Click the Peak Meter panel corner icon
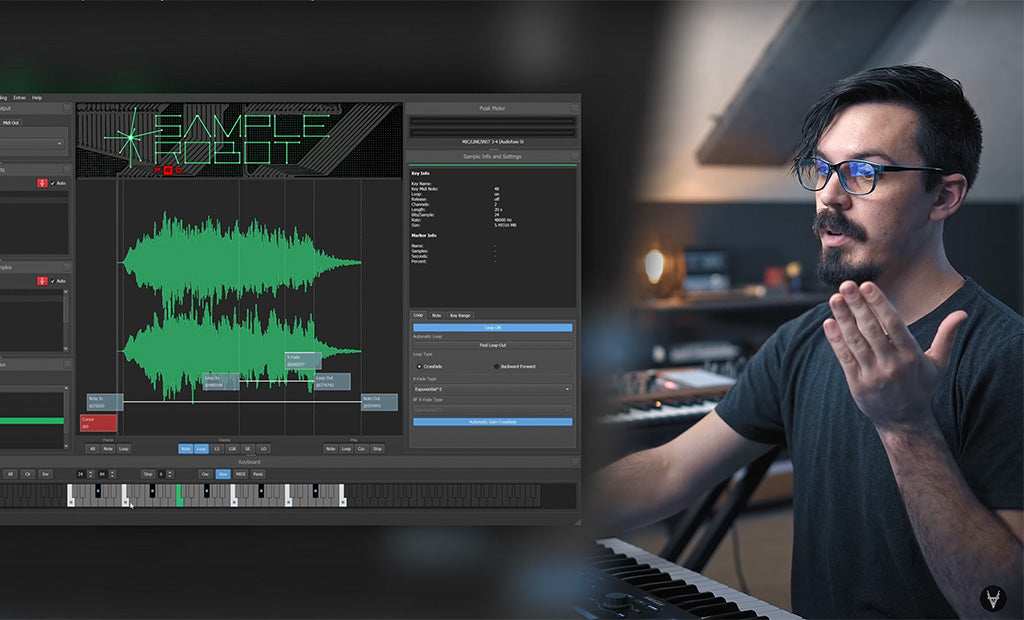Screen dimensions: 1024x620 575,107
